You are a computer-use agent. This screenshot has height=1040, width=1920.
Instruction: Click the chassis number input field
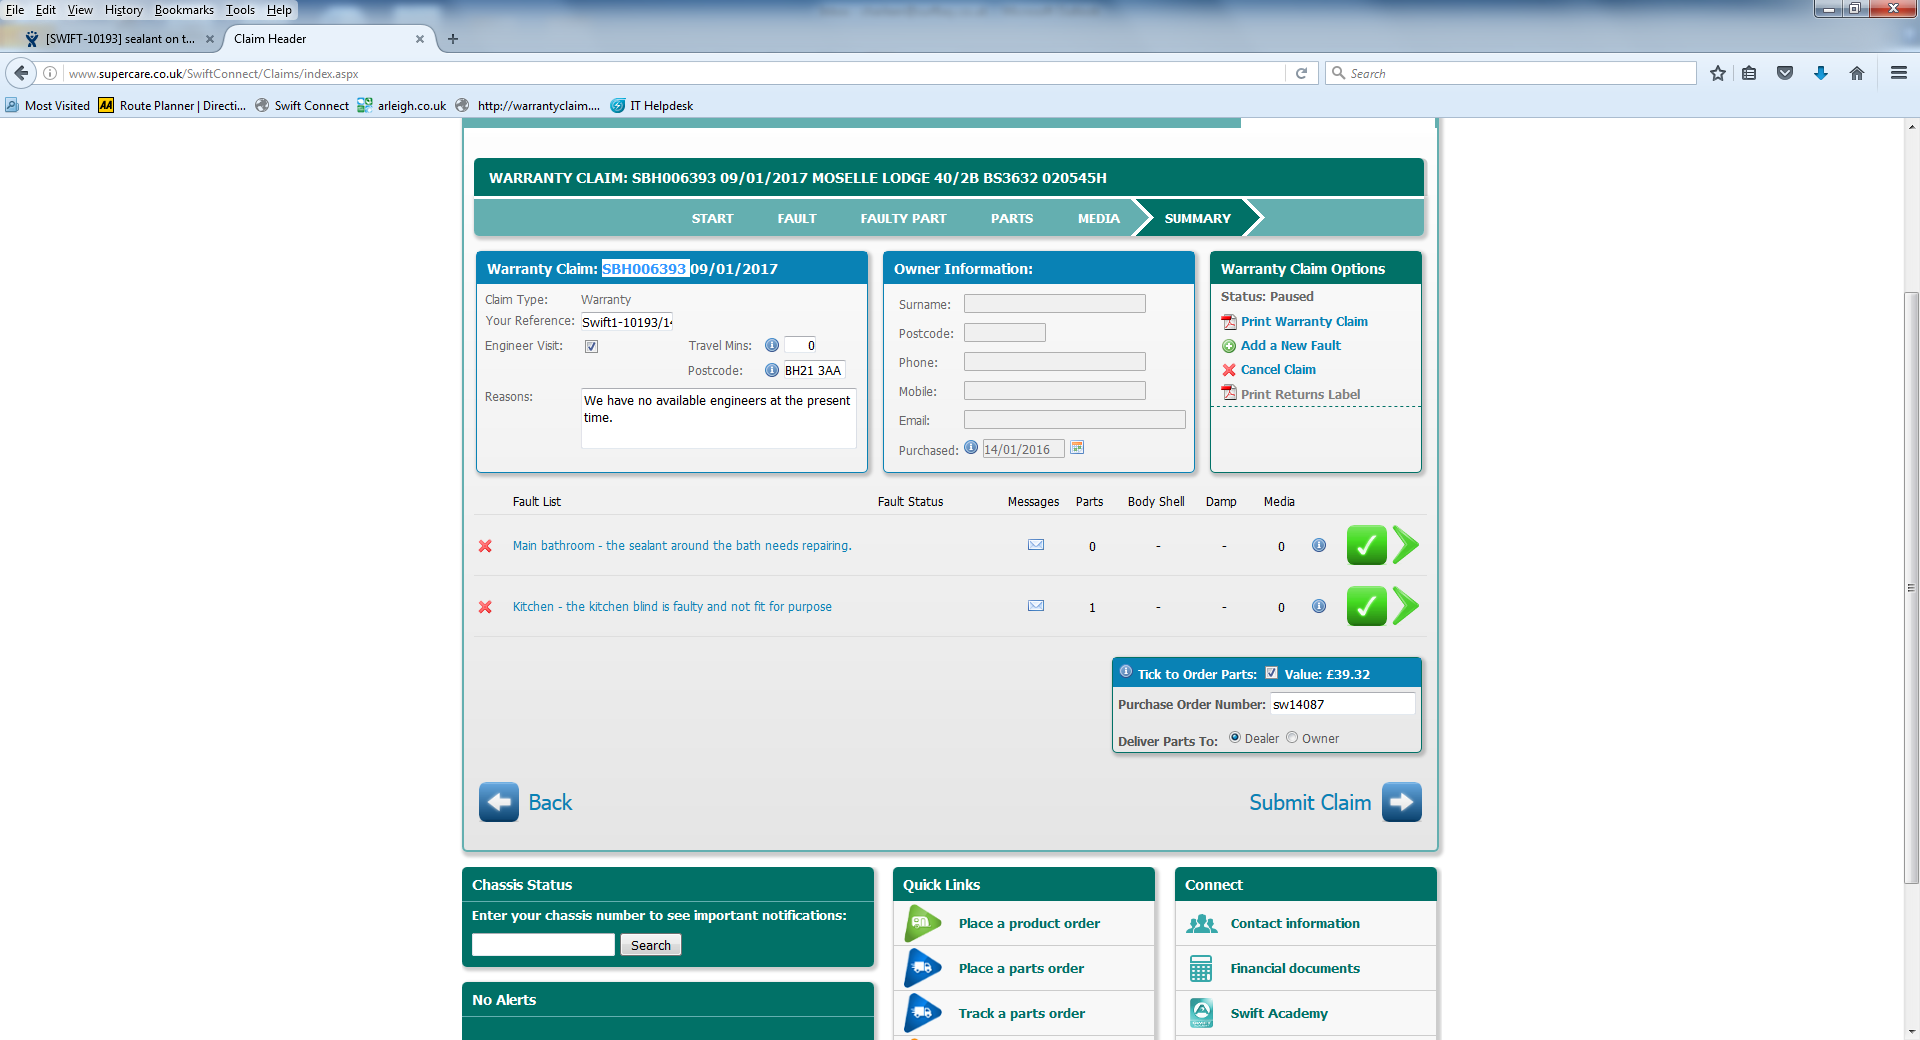543,945
